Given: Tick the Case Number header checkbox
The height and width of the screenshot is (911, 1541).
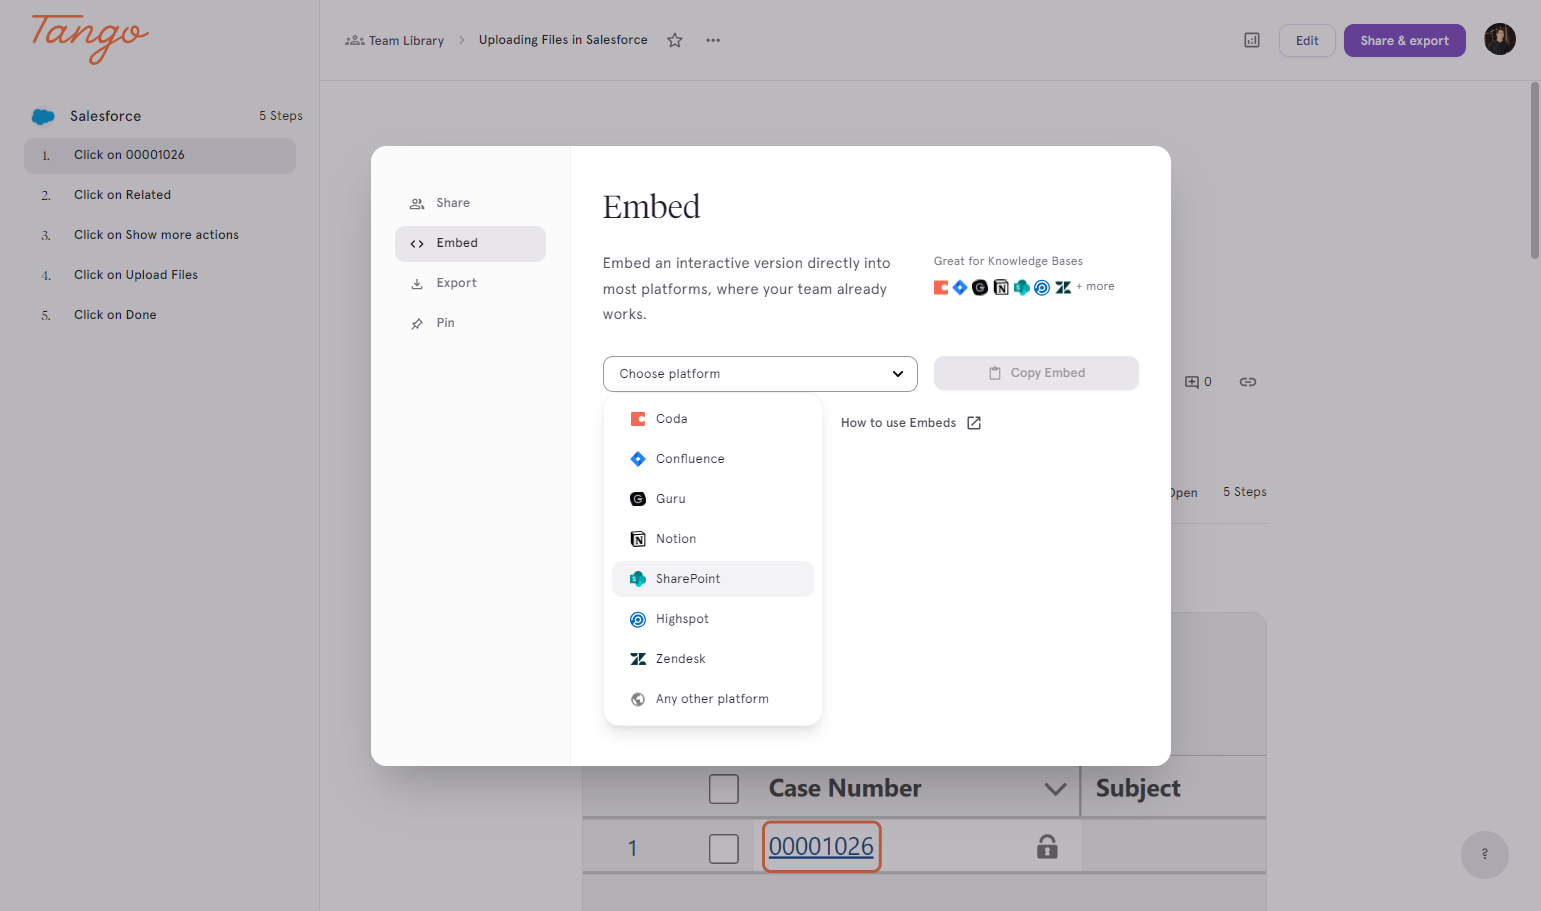Looking at the screenshot, I should [724, 789].
